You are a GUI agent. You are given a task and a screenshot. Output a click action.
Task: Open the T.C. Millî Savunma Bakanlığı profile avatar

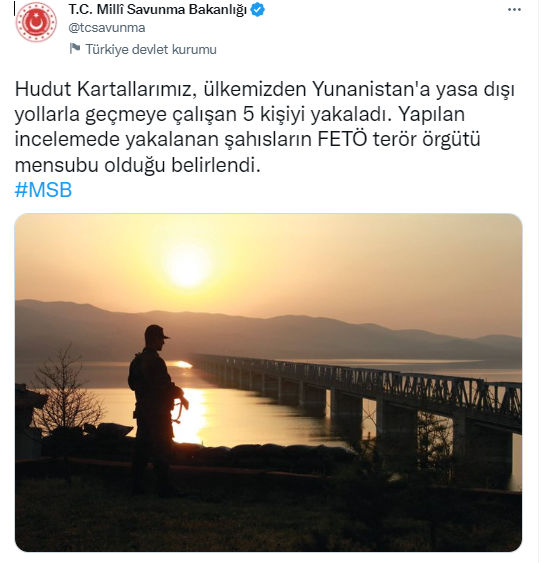coord(36,23)
